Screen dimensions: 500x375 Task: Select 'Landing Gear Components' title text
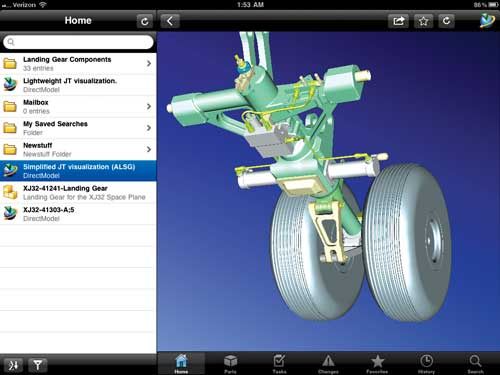pyautogui.click(x=67, y=60)
